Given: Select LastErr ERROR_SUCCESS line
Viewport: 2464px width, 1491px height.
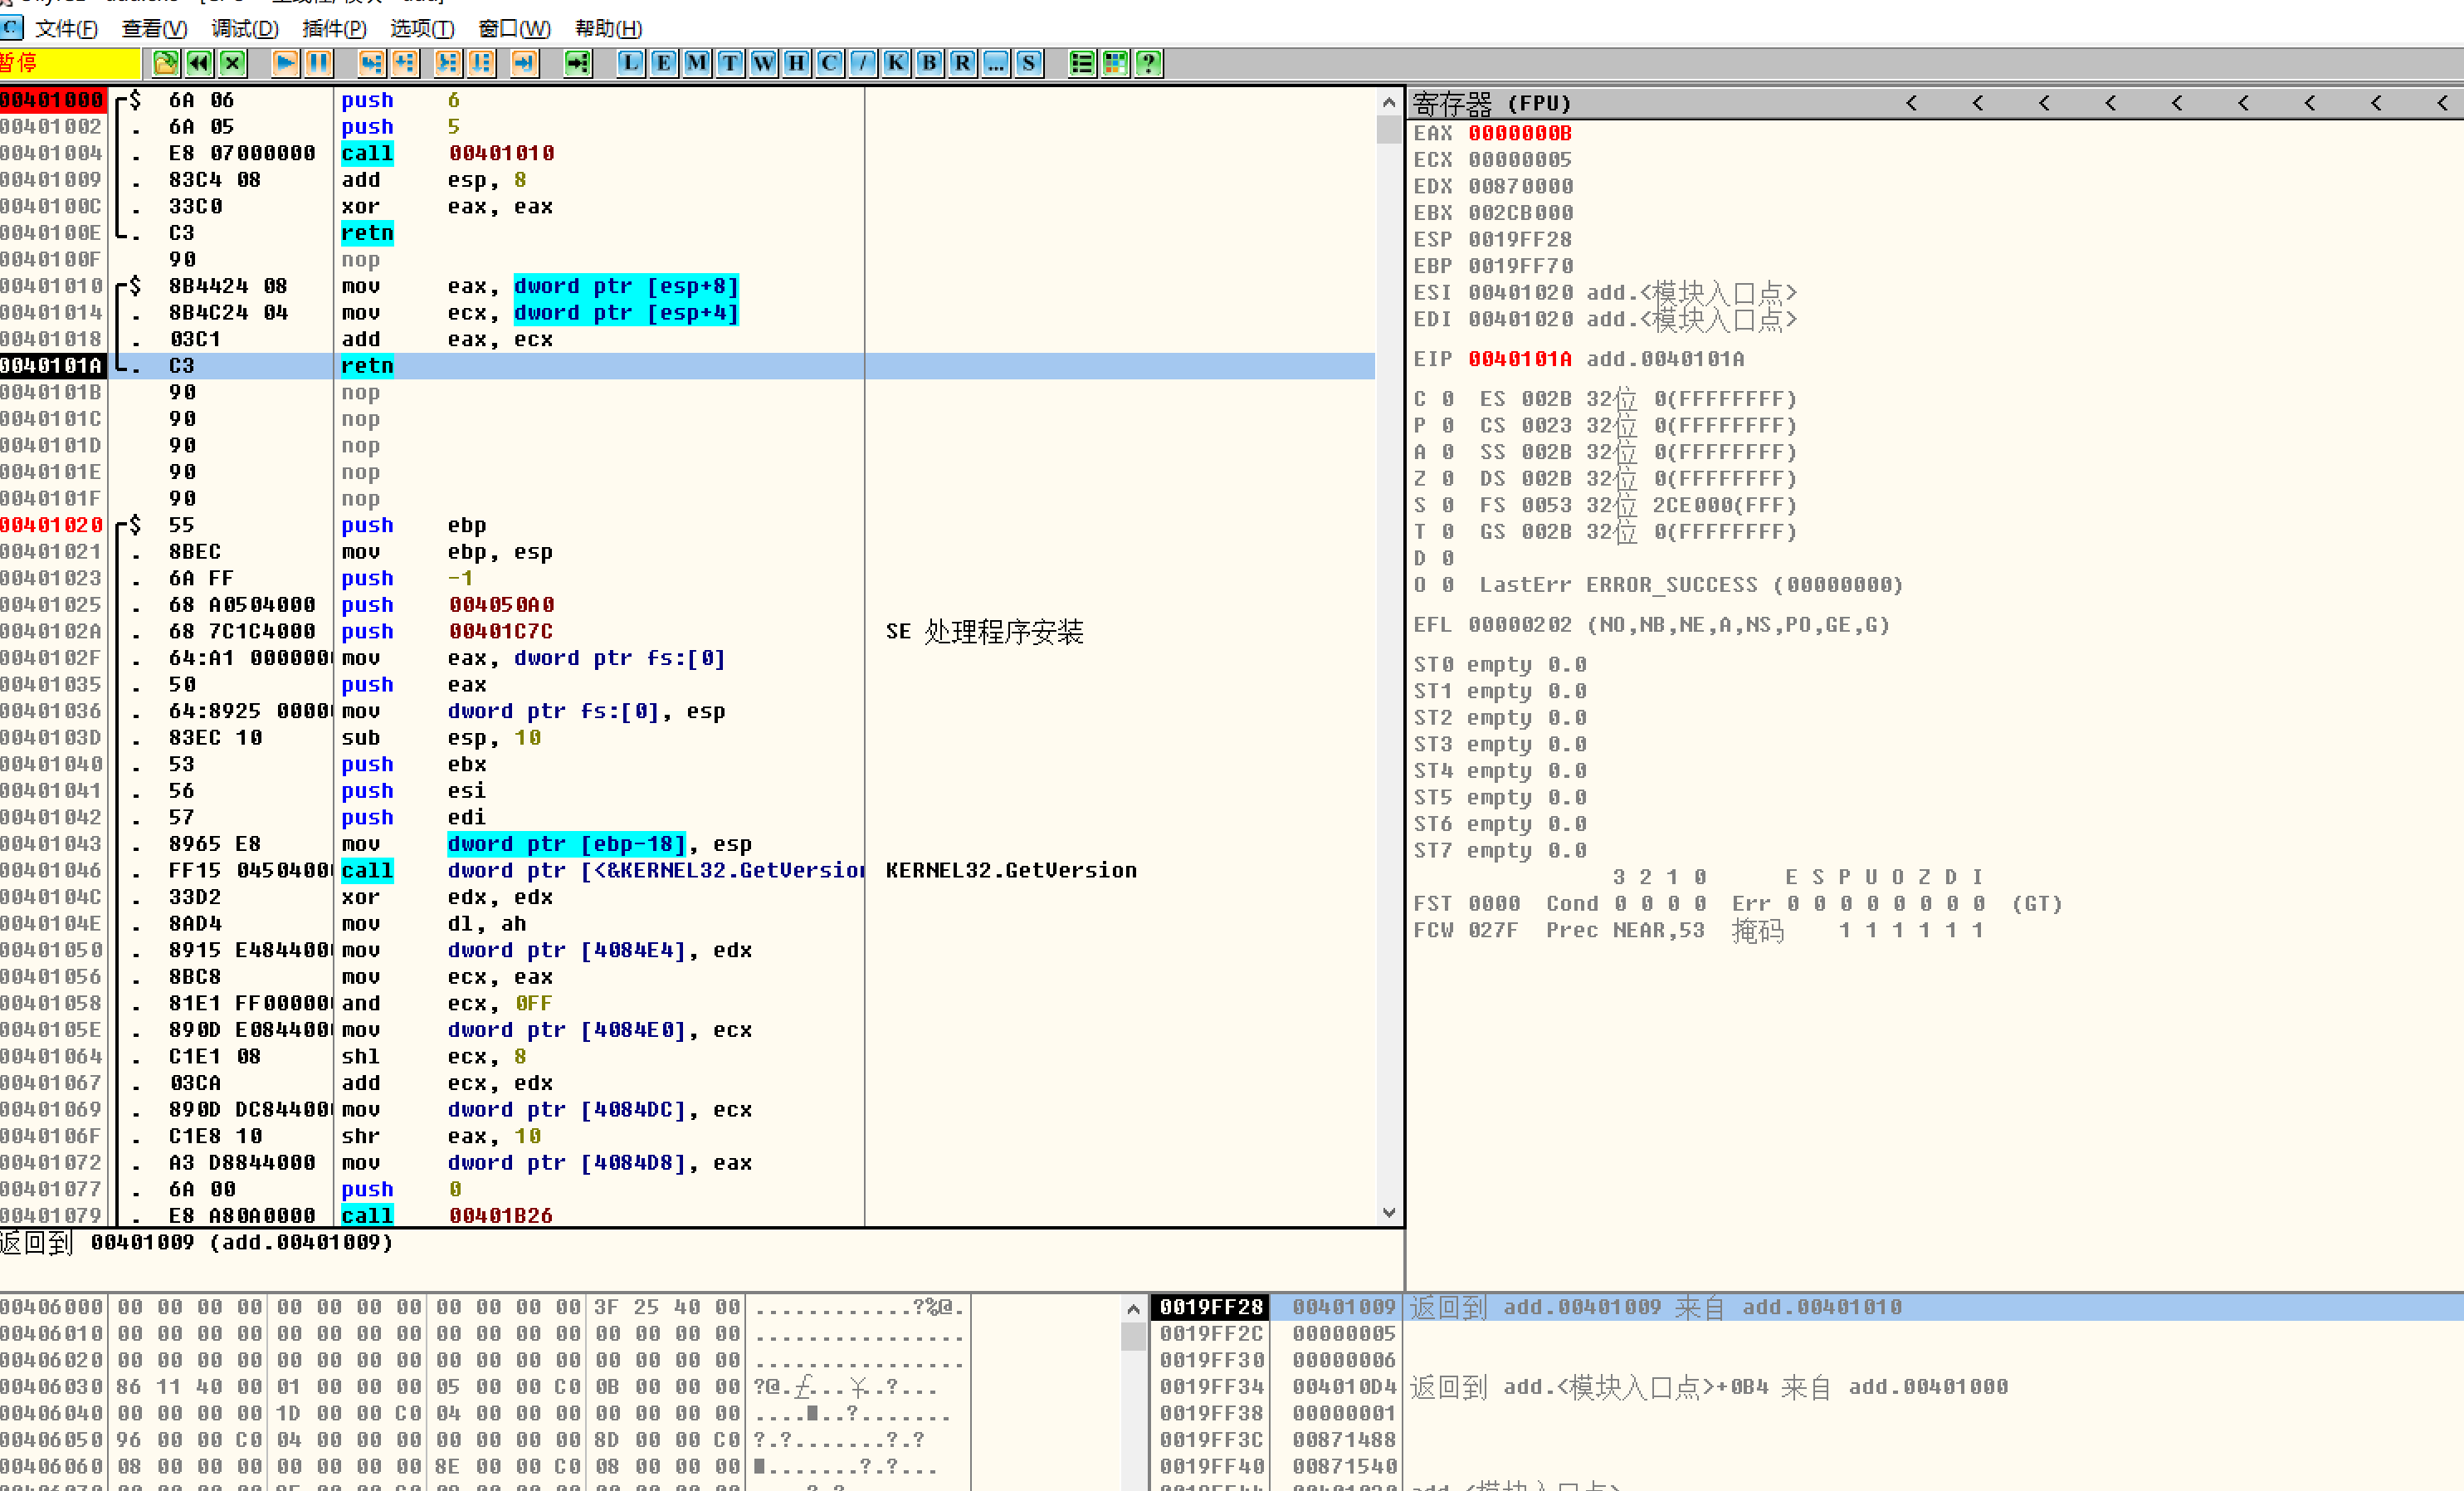Looking at the screenshot, I should [x=1691, y=585].
